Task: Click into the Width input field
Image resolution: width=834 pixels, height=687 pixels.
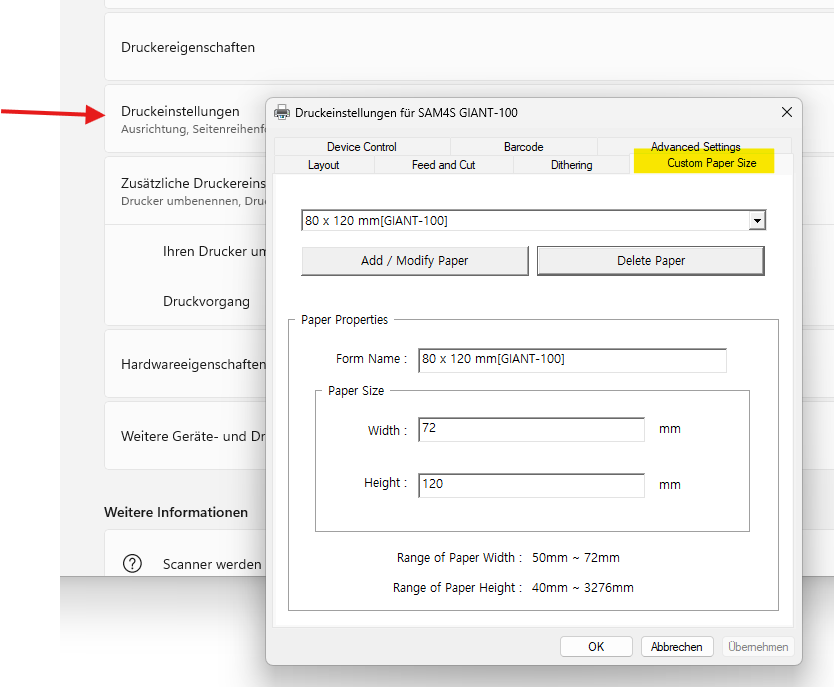Action: 531,429
